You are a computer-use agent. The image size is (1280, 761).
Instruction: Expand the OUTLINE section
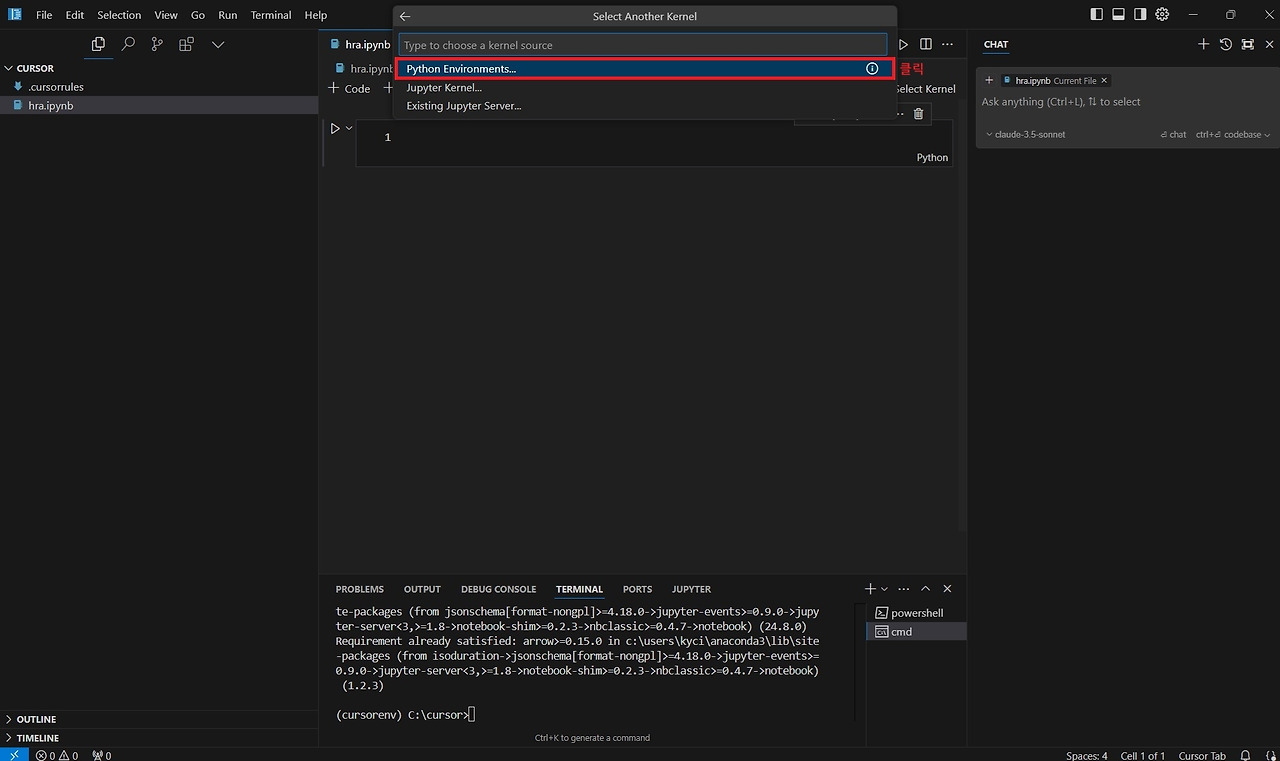click(36, 719)
